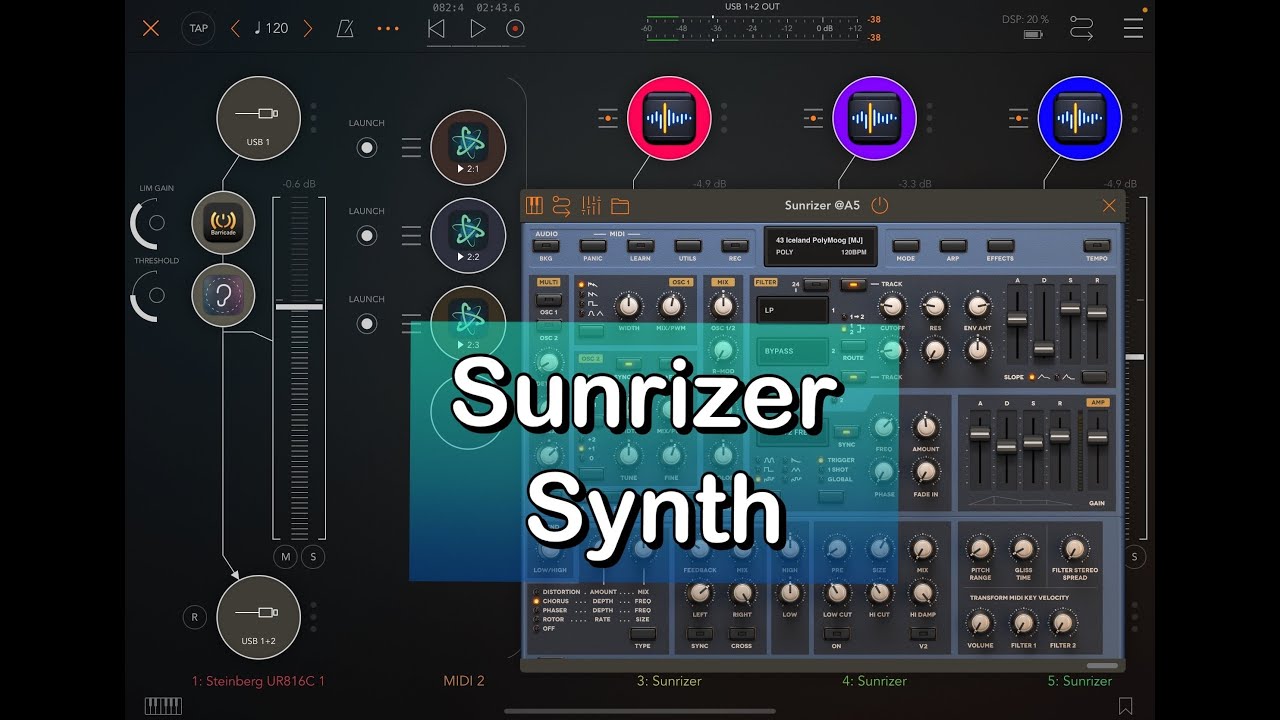Rewind the transport to start
This screenshot has width=1280, height=720.
(436, 28)
